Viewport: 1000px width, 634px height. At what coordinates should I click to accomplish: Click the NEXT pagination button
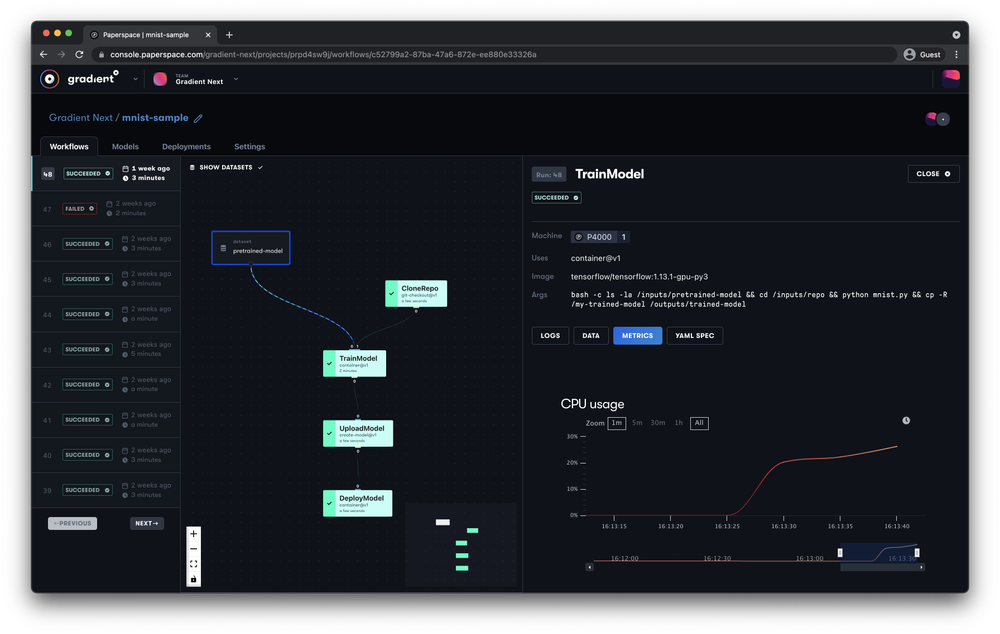[x=146, y=523]
